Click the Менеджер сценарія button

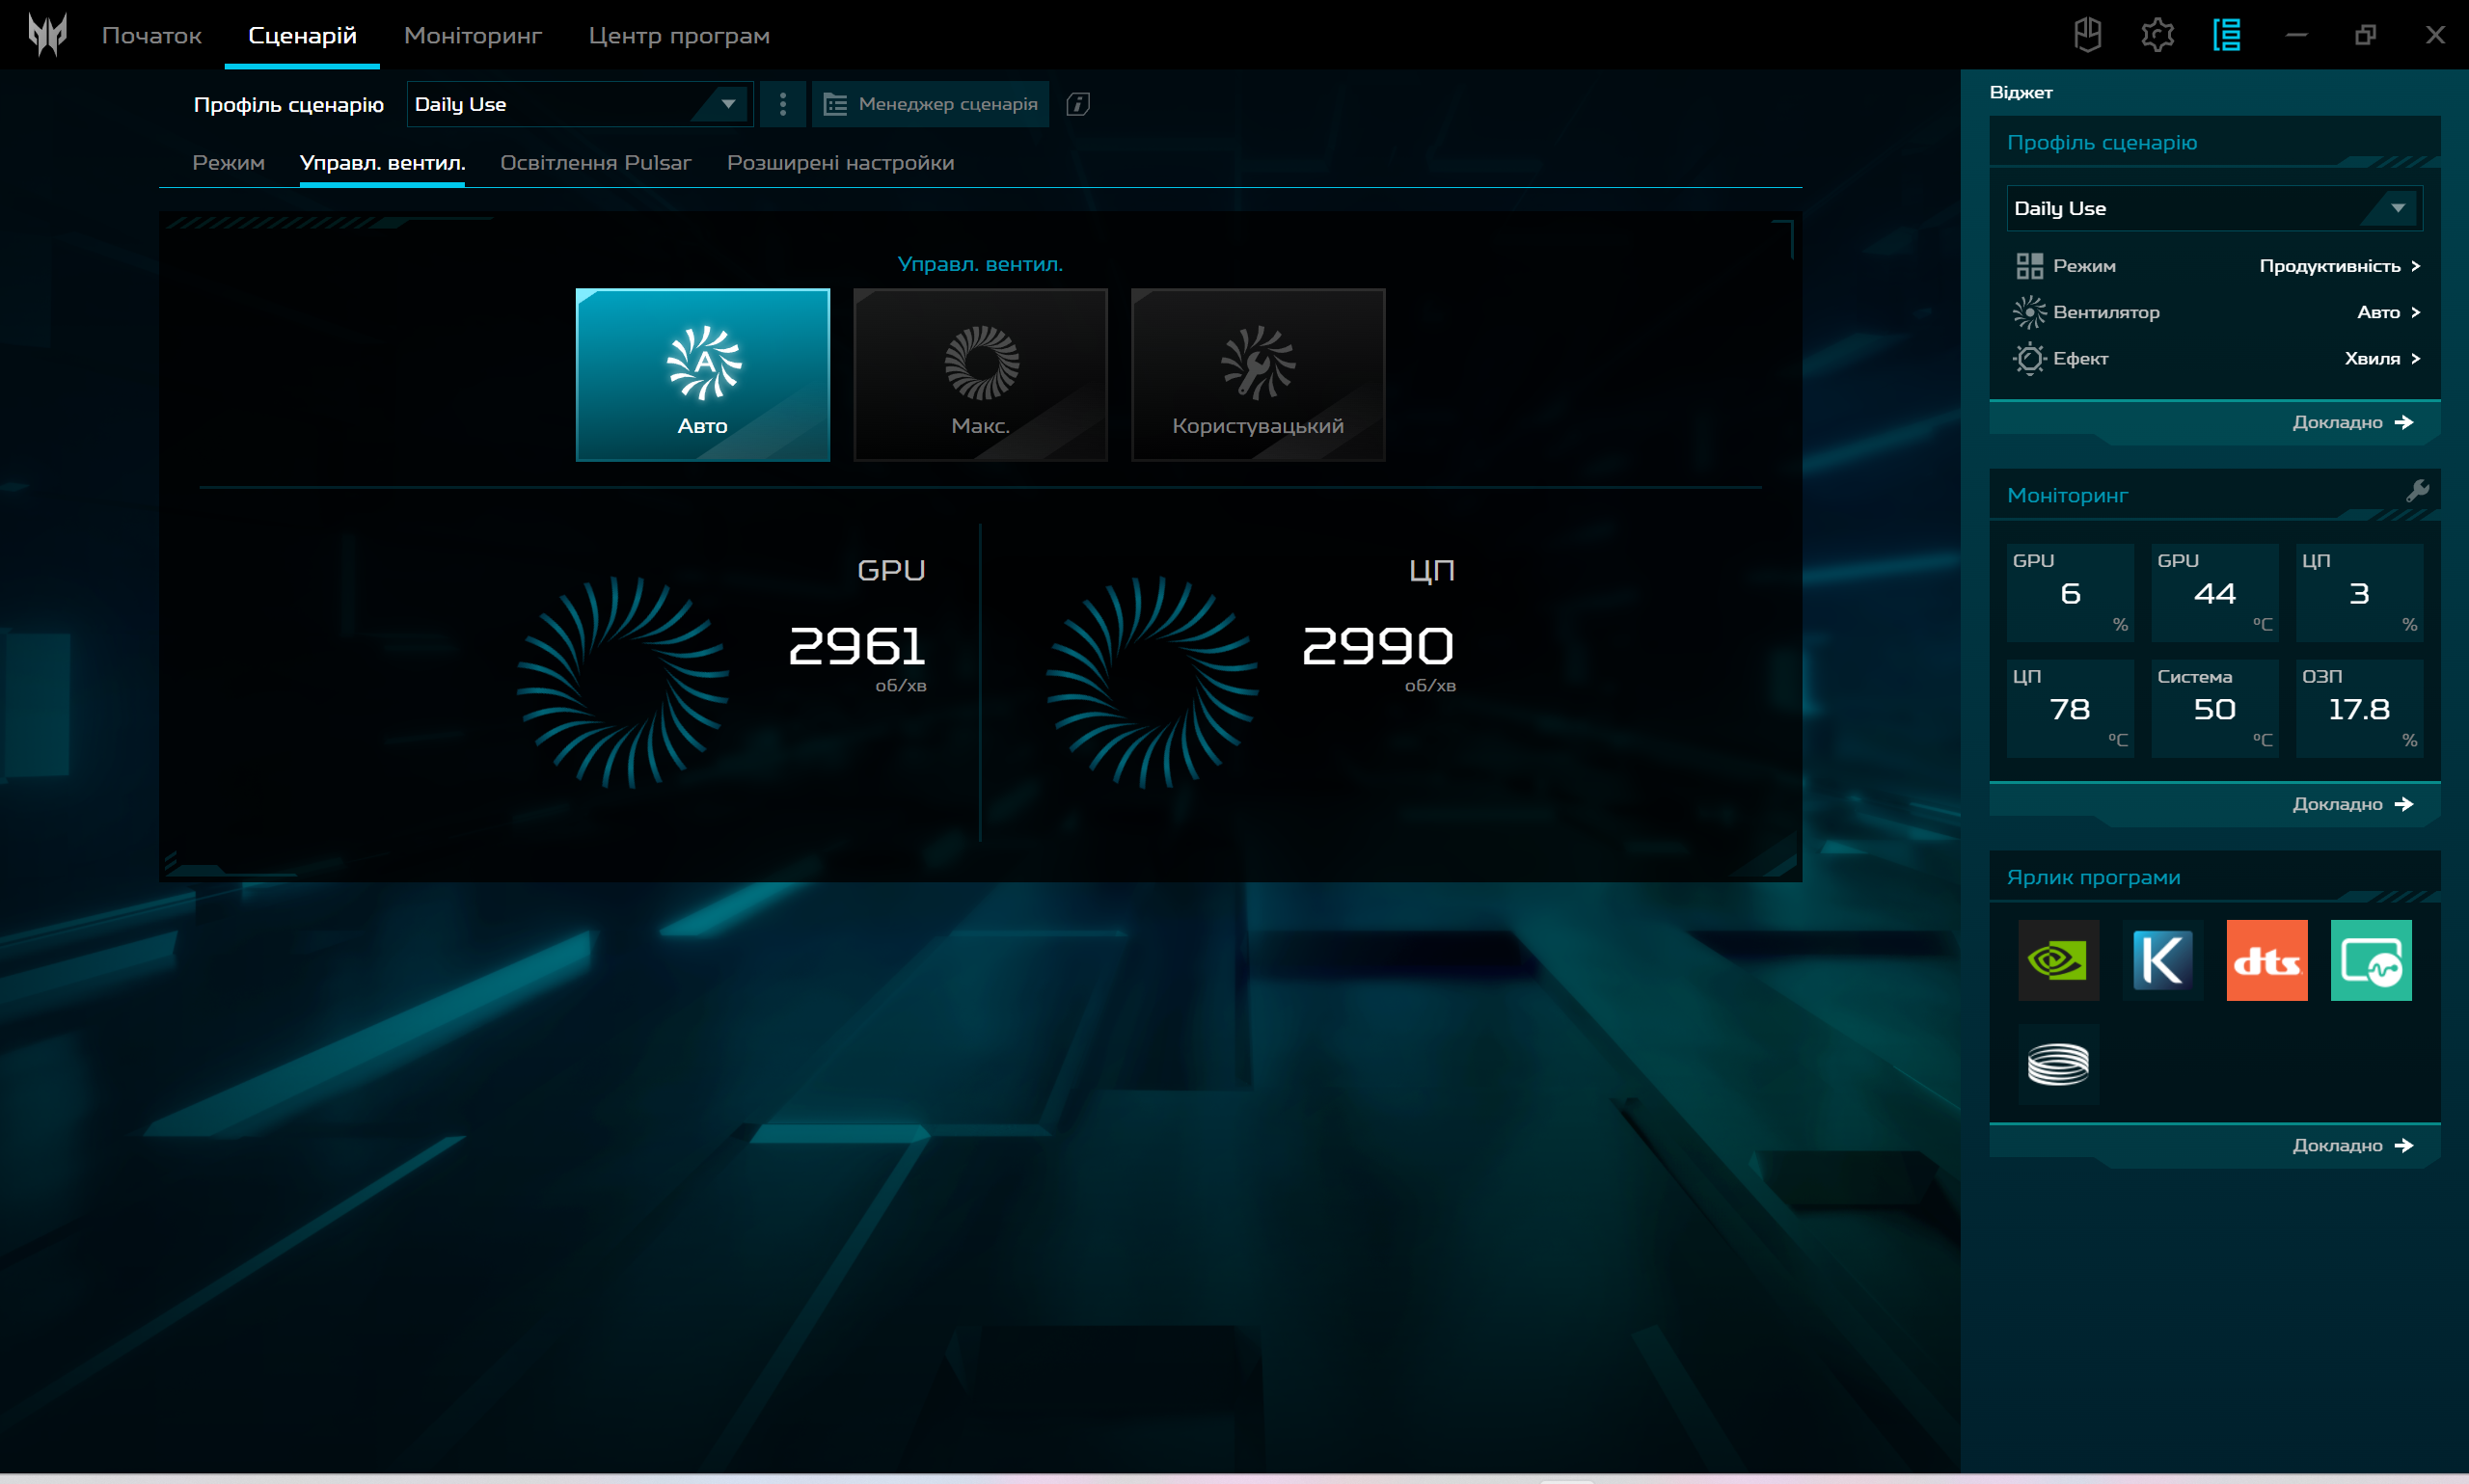point(930,104)
